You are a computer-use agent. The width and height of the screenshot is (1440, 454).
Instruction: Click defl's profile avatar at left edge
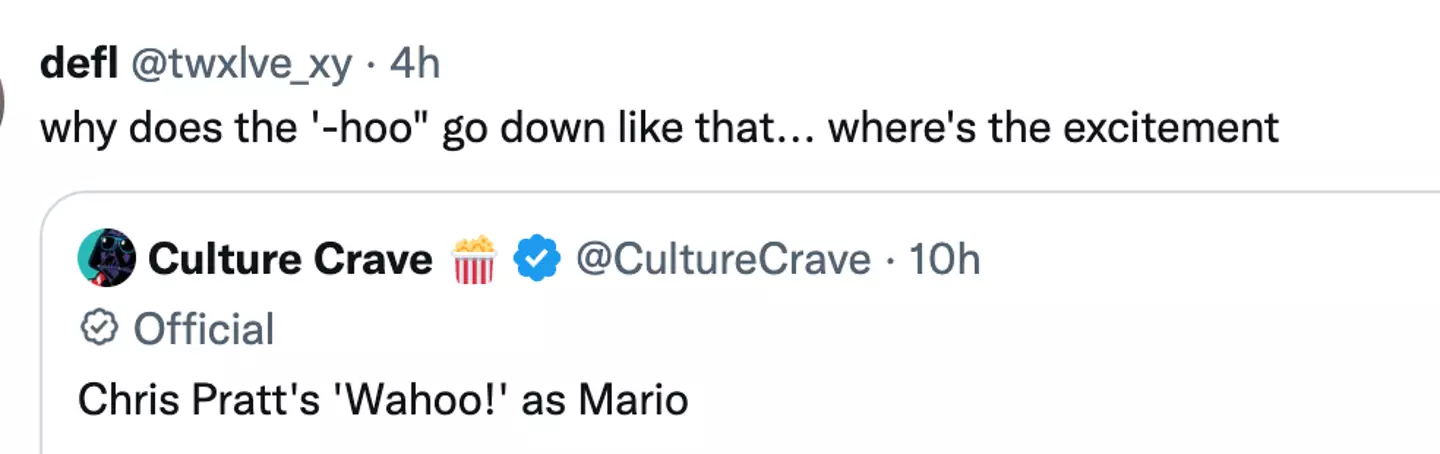coord(4,104)
